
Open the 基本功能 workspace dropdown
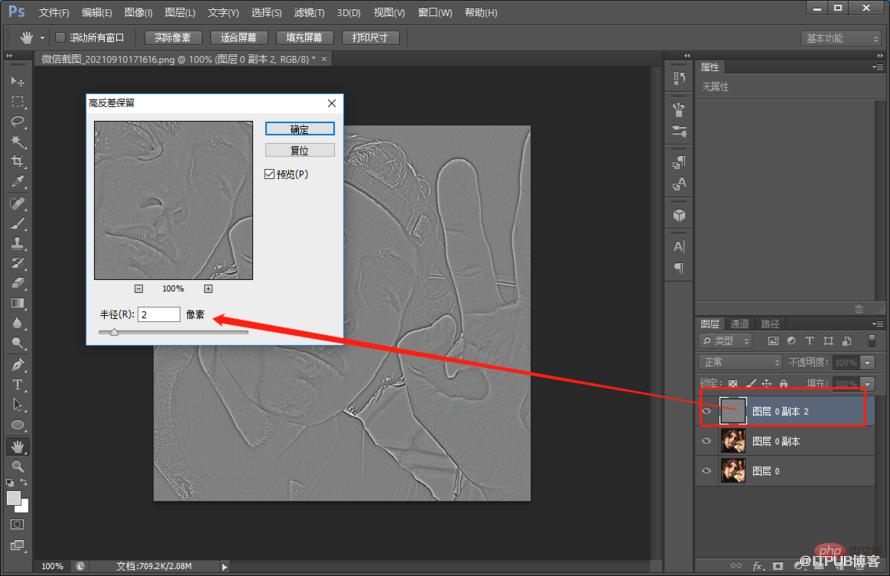click(x=841, y=38)
